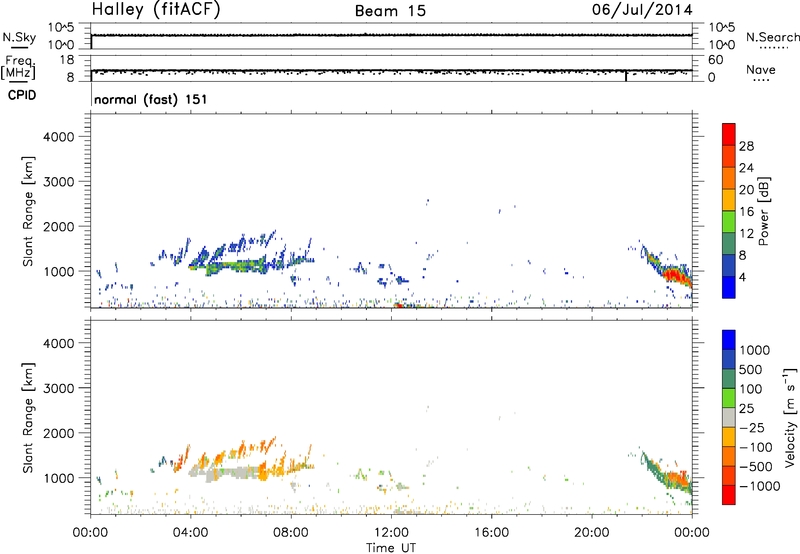Image resolution: width=800 pixels, height=554 pixels.
Task: Click the '4' label on Power colorbar
Action: pyautogui.click(x=742, y=278)
